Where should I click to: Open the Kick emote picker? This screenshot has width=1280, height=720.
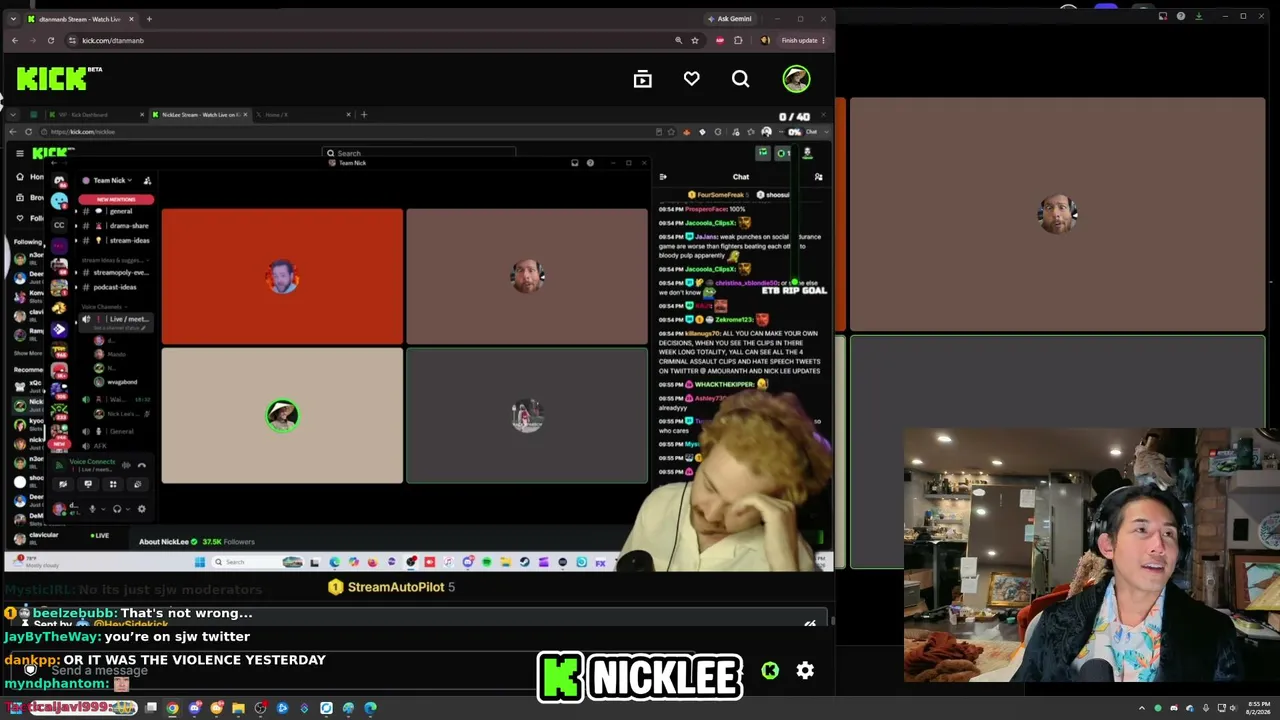(x=770, y=671)
